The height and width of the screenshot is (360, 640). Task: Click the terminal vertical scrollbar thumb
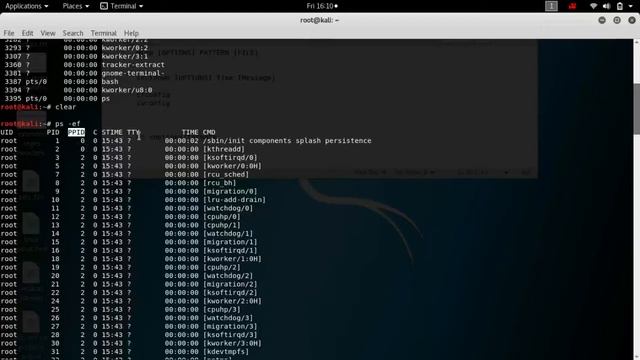[636, 109]
